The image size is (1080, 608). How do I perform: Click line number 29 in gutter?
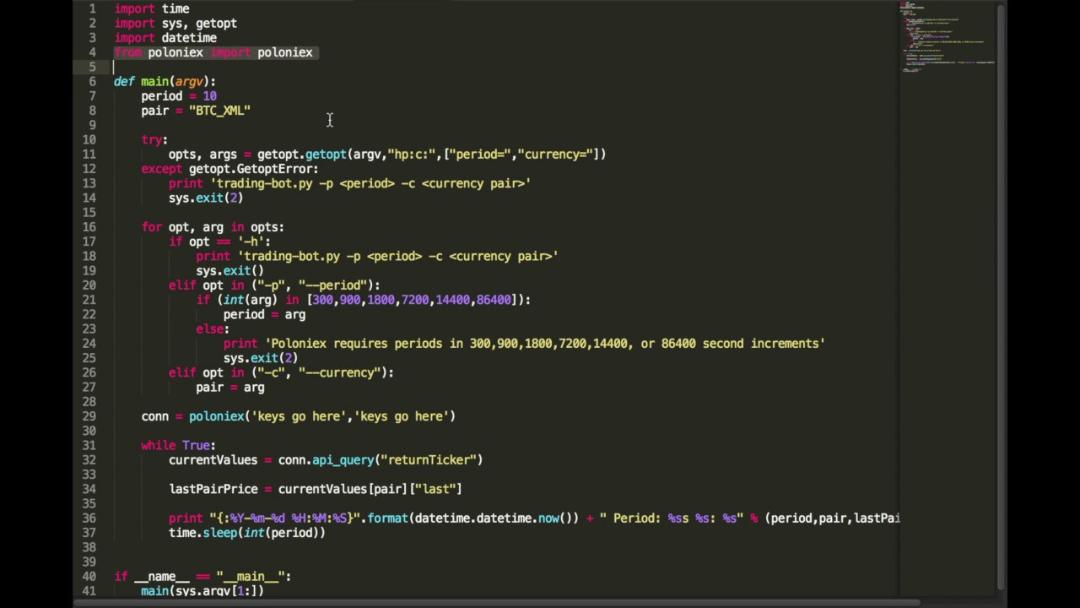(90, 416)
